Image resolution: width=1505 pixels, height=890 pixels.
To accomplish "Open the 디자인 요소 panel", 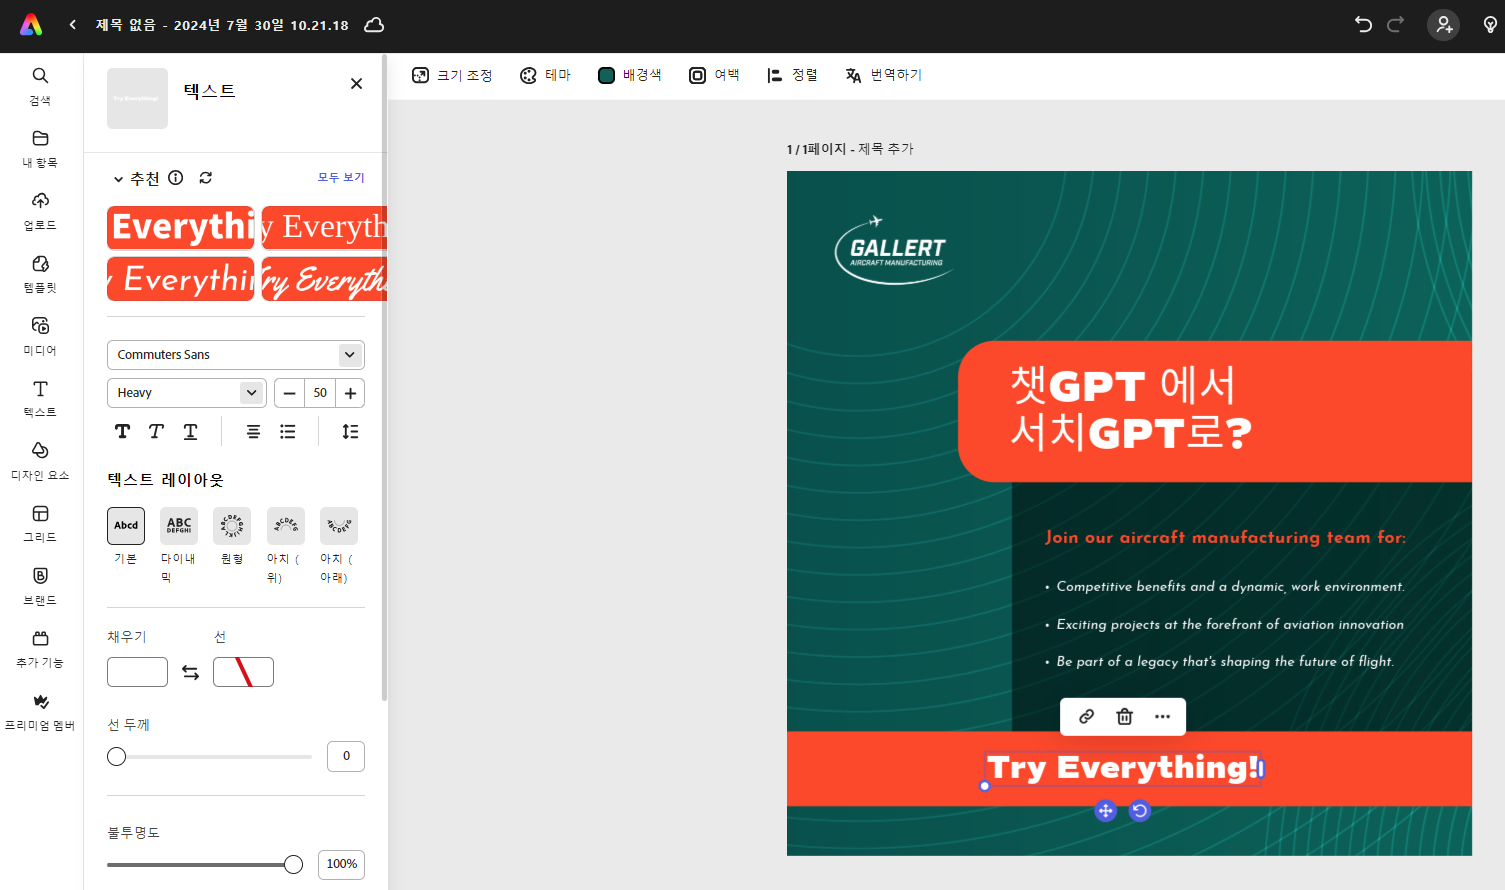I will coord(40,461).
